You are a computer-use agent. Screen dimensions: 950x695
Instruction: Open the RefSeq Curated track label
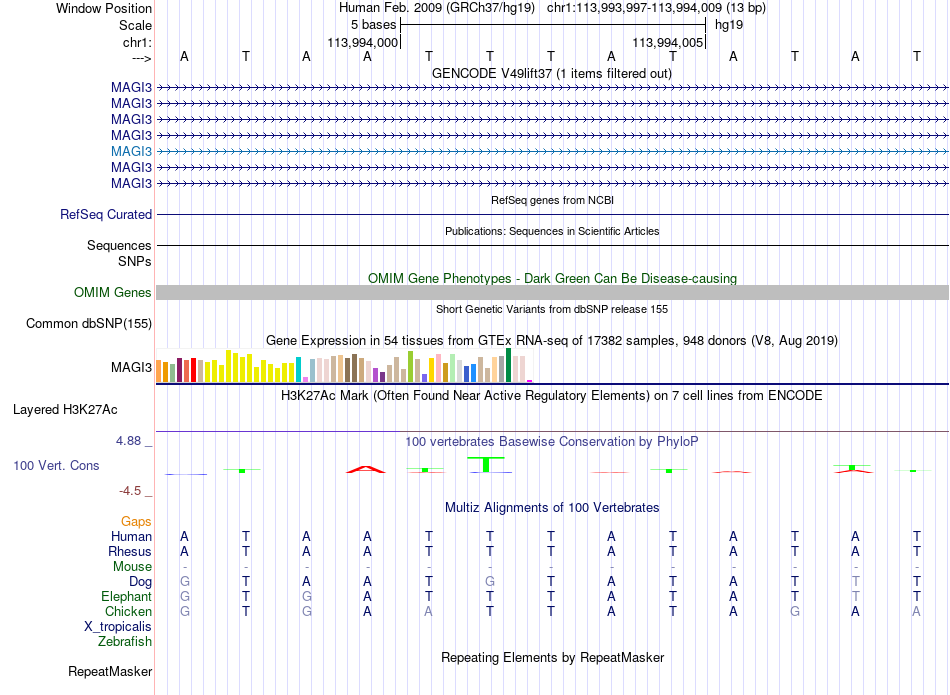(x=106, y=214)
